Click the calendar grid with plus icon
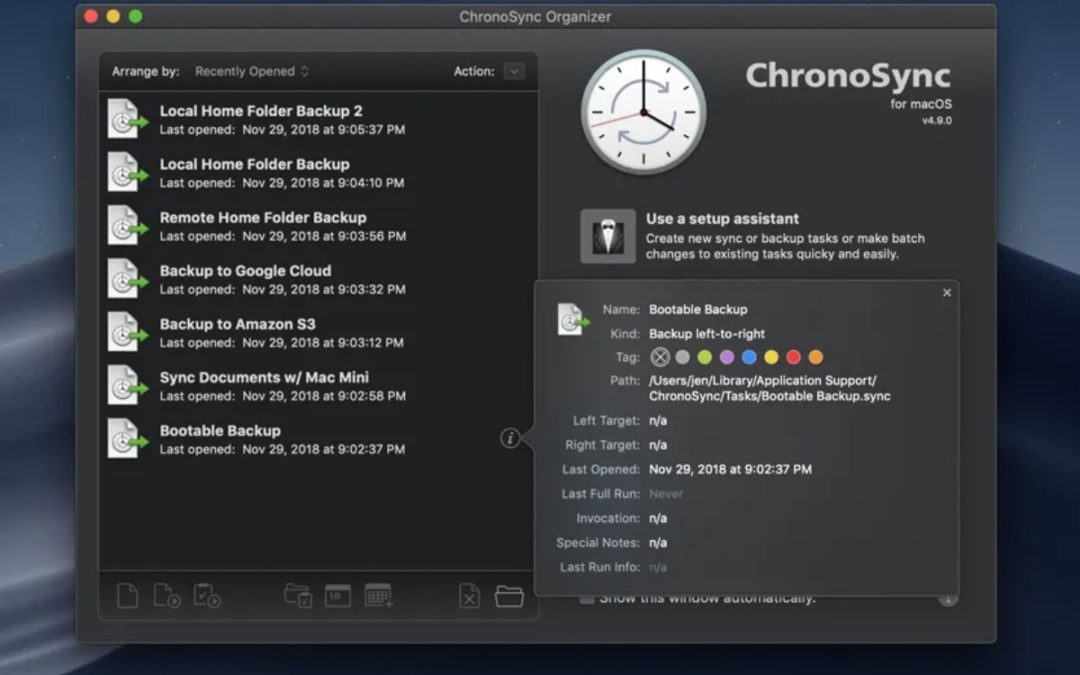This screenshot has width=1080, height=675. 378,596
